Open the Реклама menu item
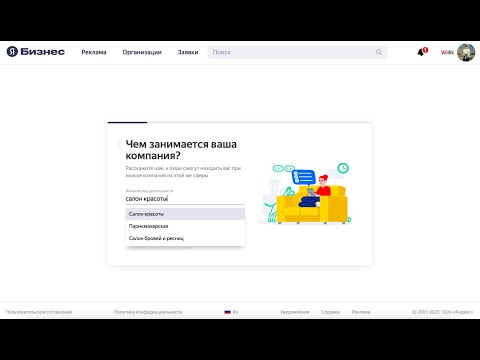Viewport: 480px width, 360px height. pyautogui.click(x=94, y=52)
